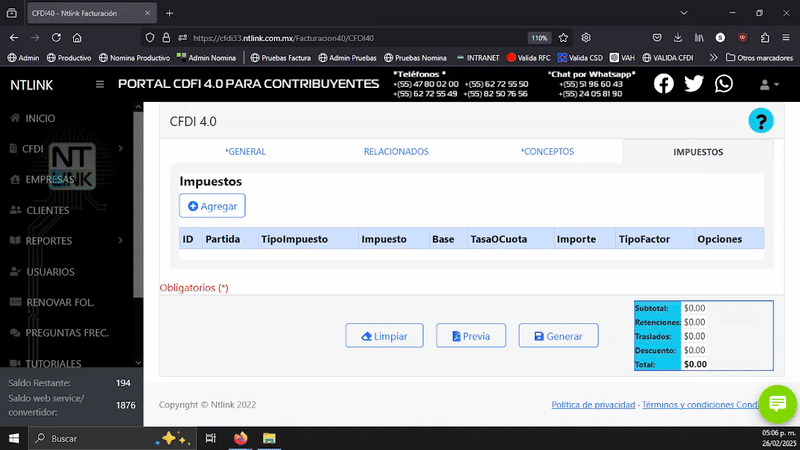Open the Windows Start menu
This screenshot has height=450, width=800.
click(14, 438)
